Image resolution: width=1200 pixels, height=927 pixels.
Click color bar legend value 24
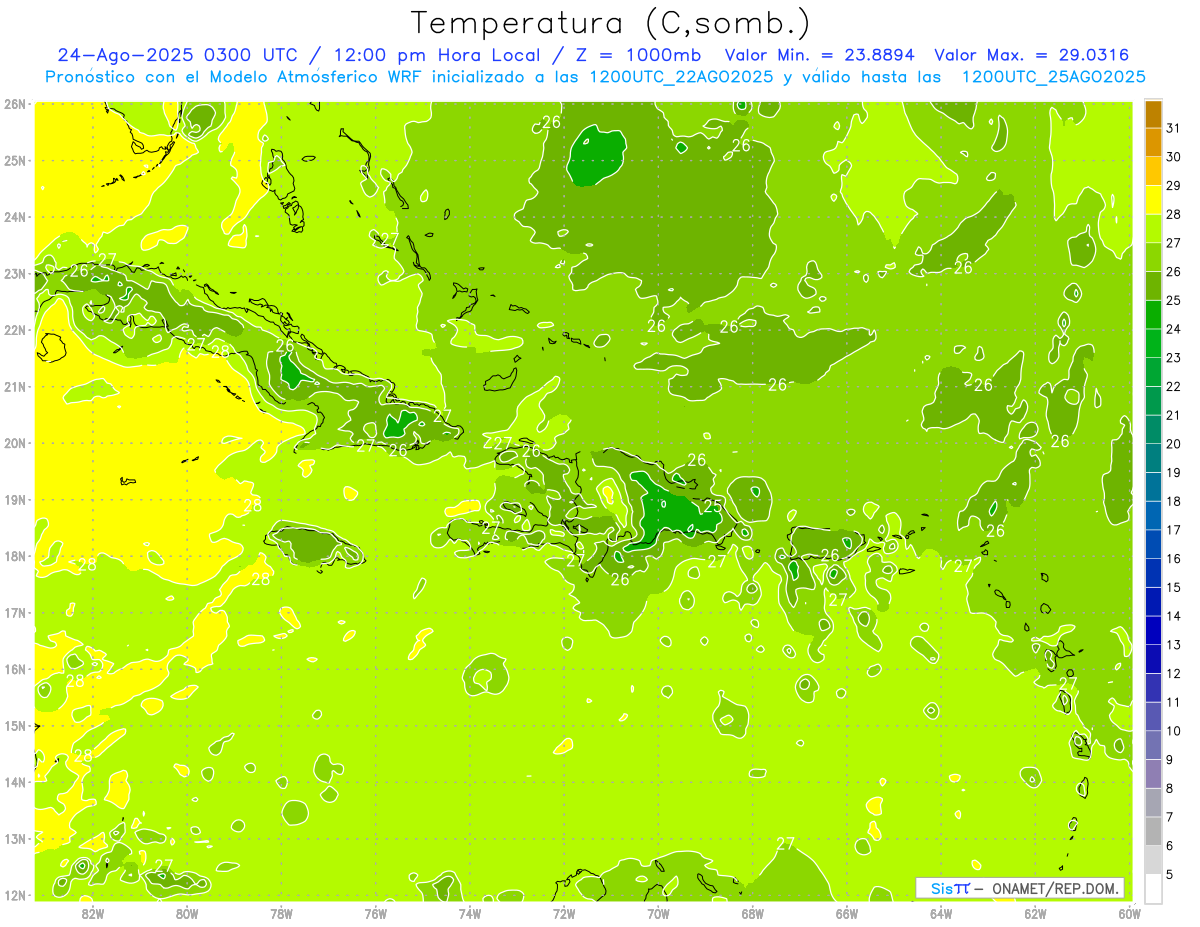coord(1173,329)
